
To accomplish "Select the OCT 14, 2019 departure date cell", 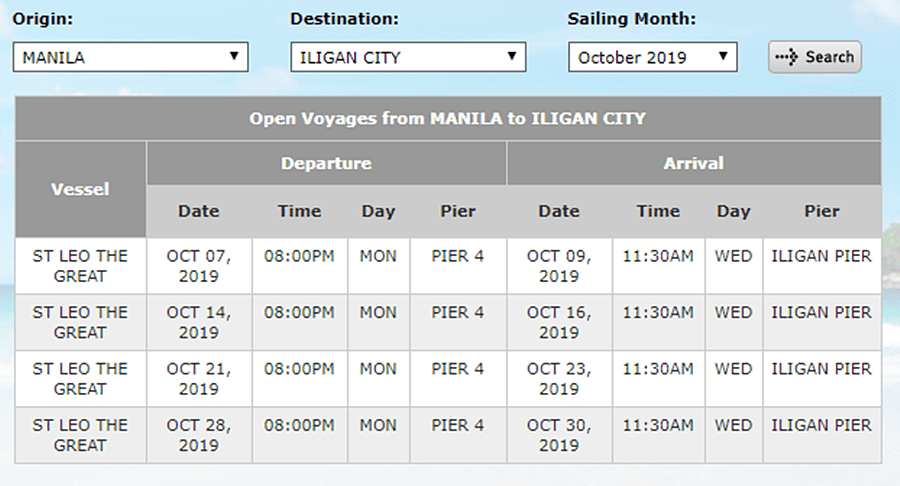I will pyautogui.click(x=198, y=322).
